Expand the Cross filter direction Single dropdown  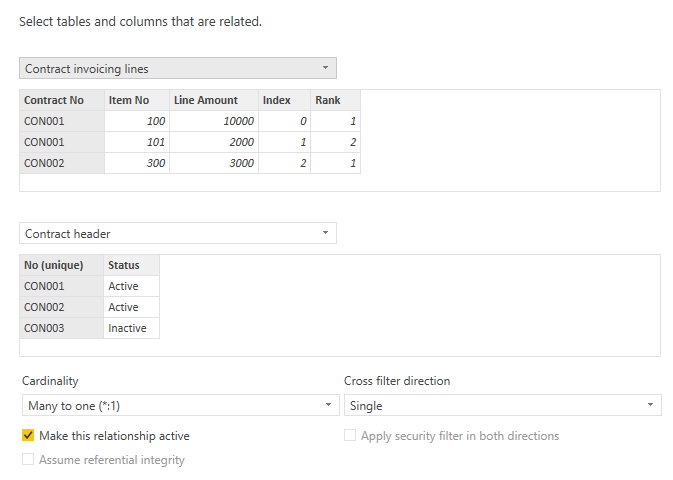pyautogui.click(x=503, y=405)
